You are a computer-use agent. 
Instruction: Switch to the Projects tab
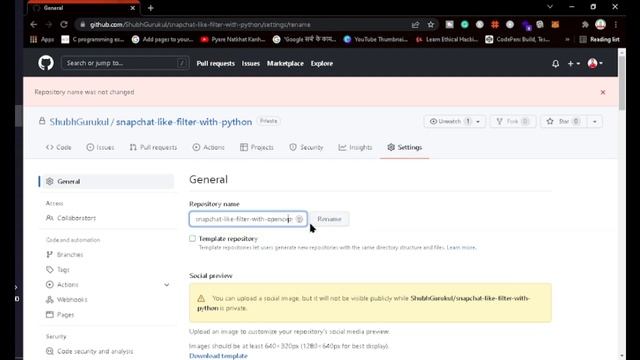pyautogui.click(x=257, y=147)
